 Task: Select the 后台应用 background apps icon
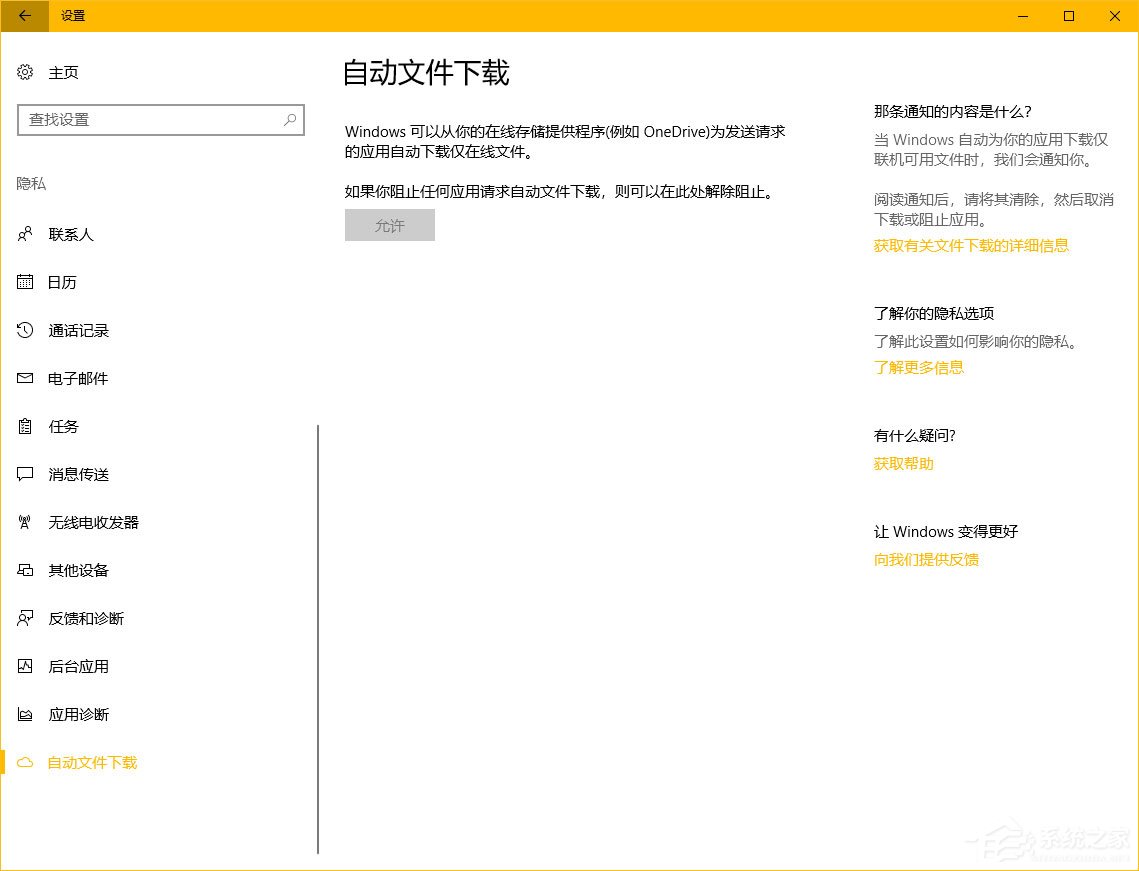point(25,666)
